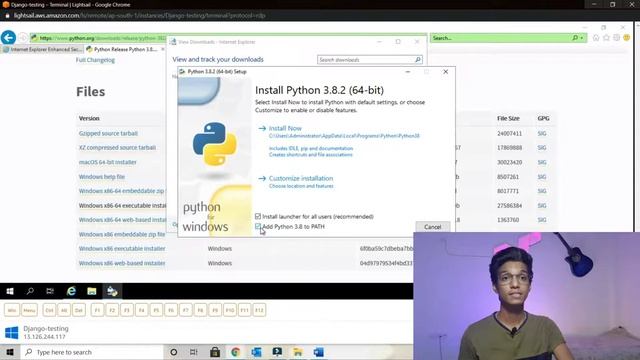This screenshot has height=360, width=640.
Task: Click the Cancel button in Python setup
Action: click(x=433, y=227)
